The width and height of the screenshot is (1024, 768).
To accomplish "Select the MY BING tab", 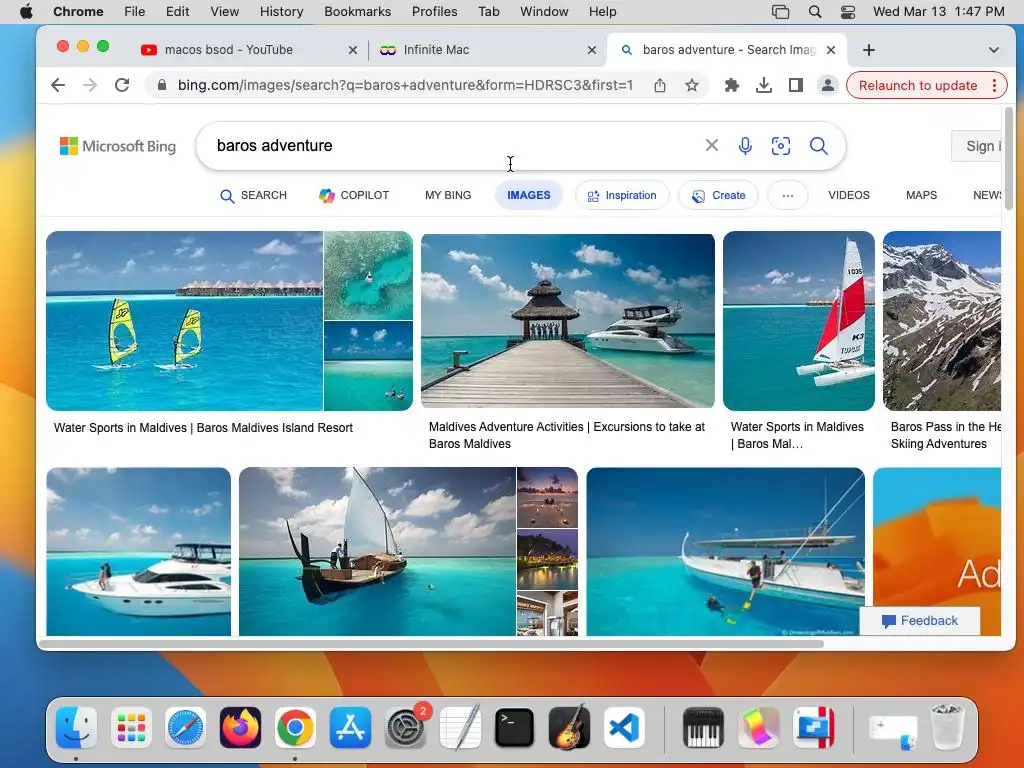I will (x=448, y=195).
